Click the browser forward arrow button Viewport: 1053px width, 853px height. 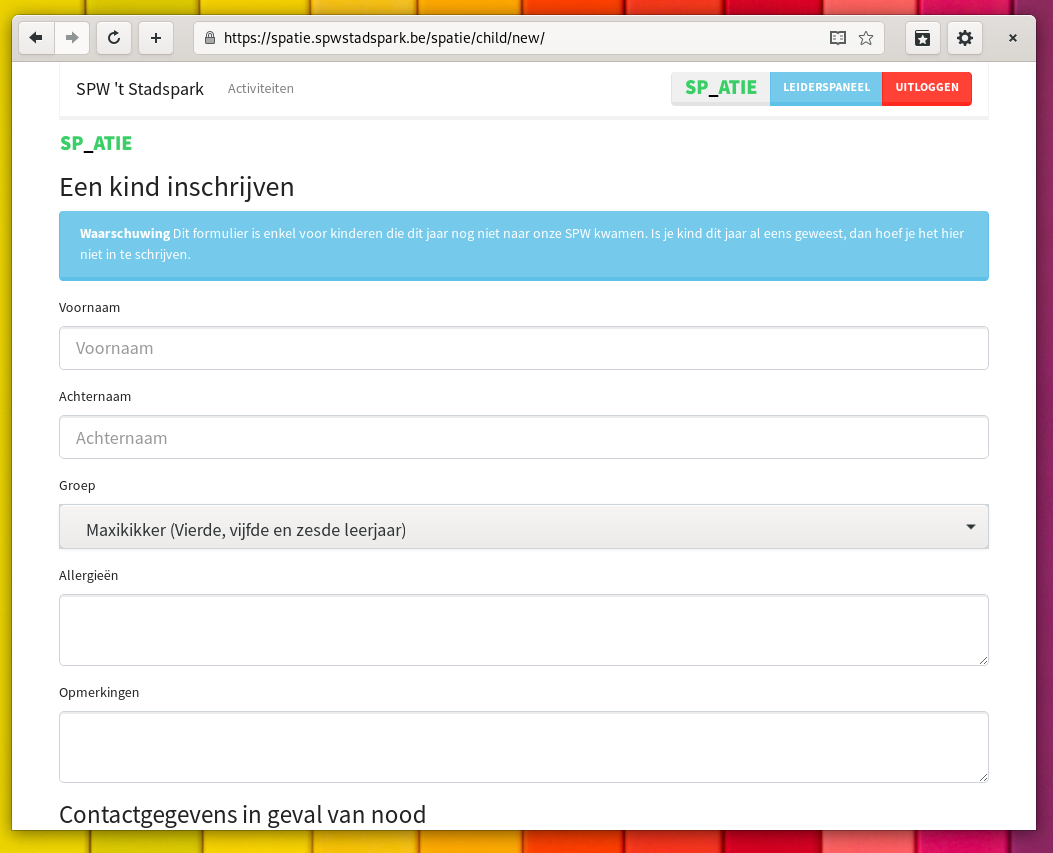coord(72,38)
